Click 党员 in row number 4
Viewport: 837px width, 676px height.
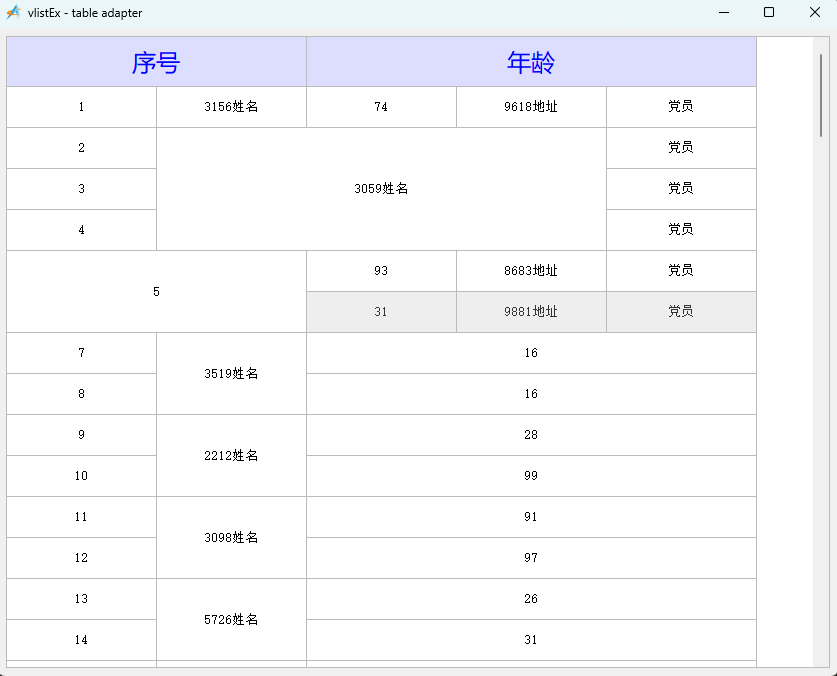point(681,230)
